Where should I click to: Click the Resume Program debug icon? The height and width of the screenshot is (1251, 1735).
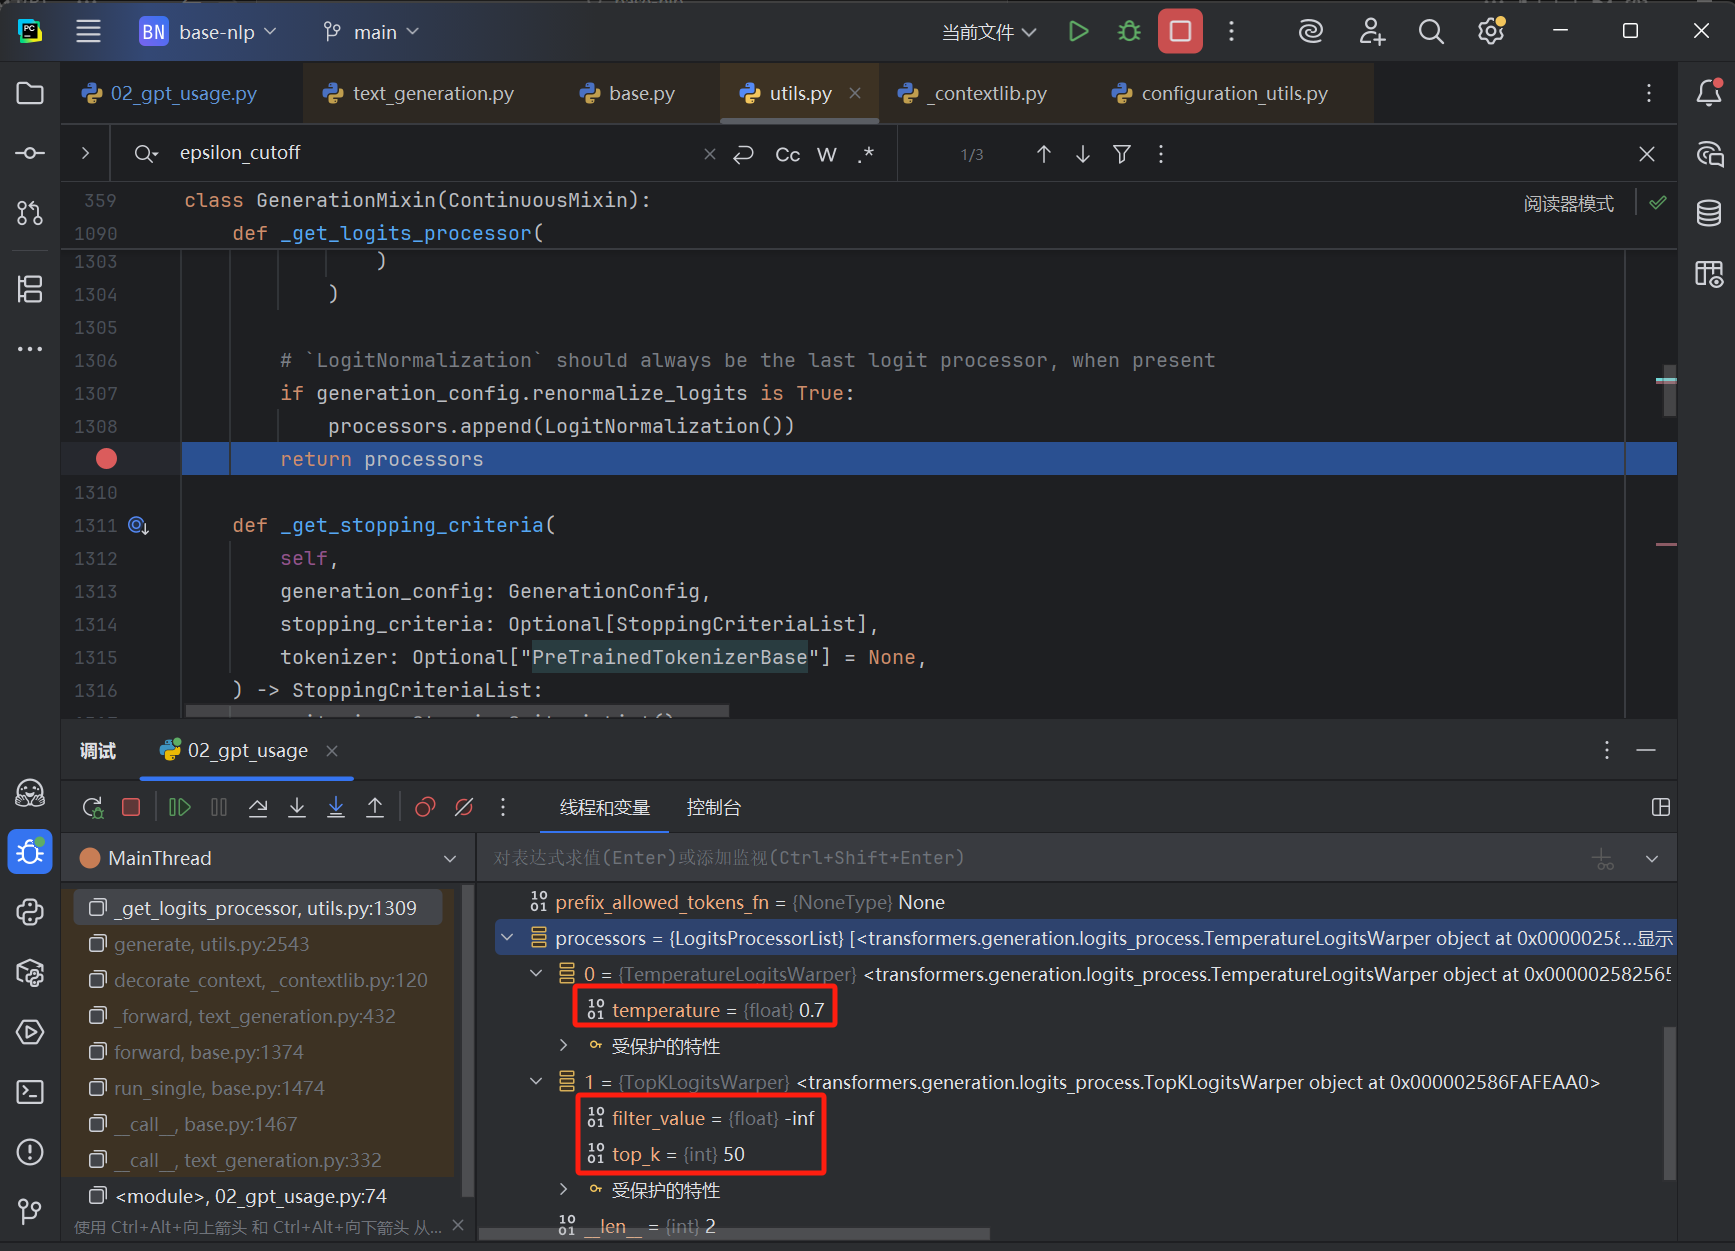pyautogui.click(x=180, y=807)
